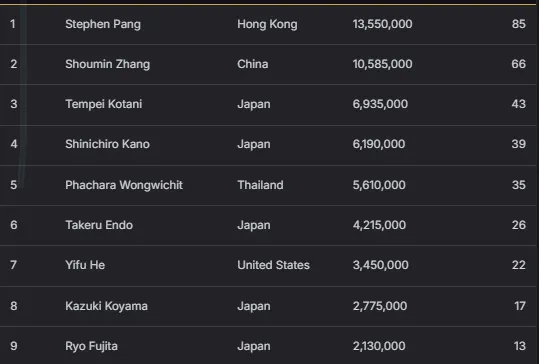Click Kazuki Koyama name

click(106, 306)
